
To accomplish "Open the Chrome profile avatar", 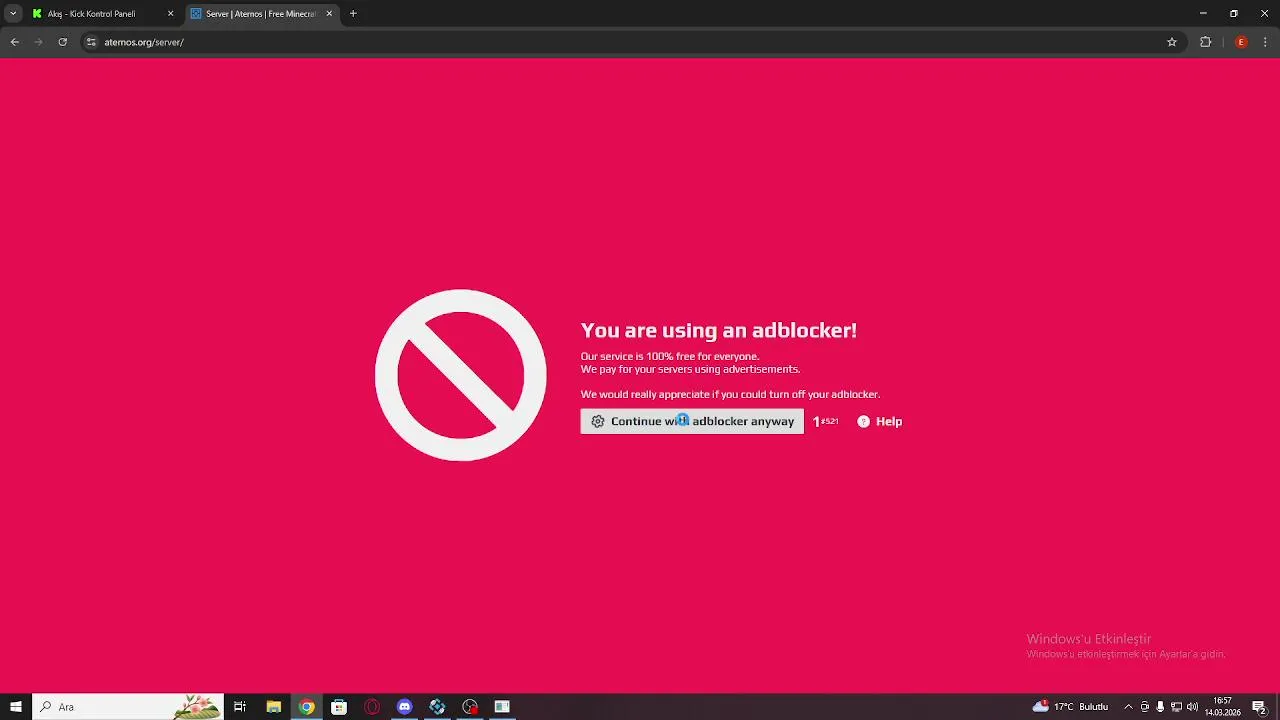I will (1241, 42).
